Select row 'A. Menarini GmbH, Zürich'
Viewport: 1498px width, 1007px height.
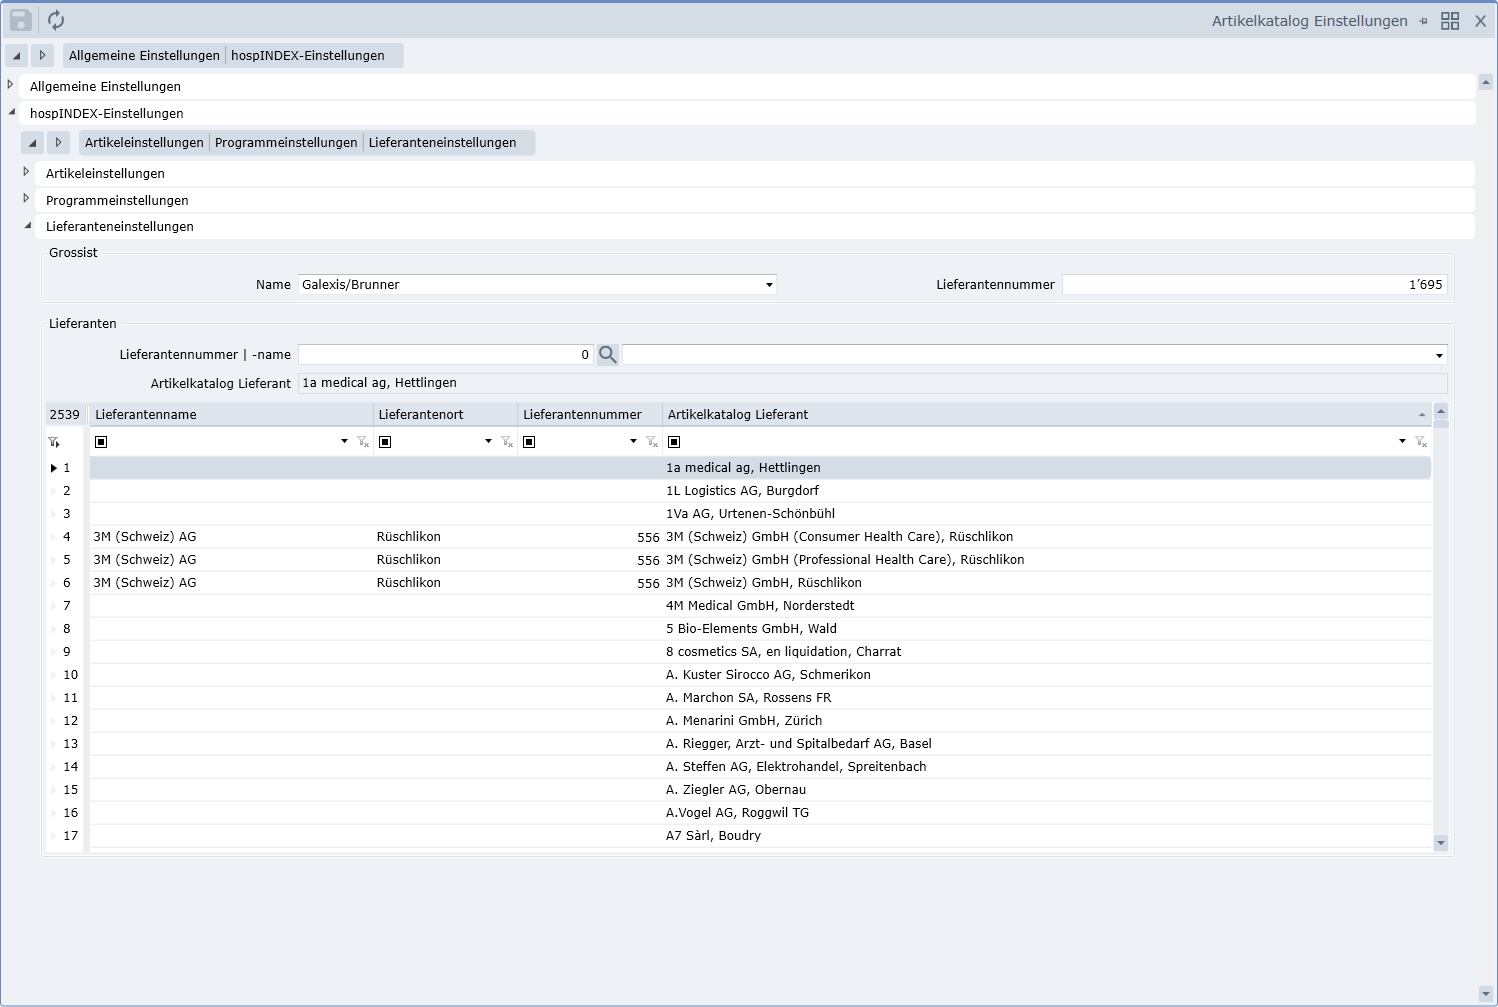coord(760,721)
